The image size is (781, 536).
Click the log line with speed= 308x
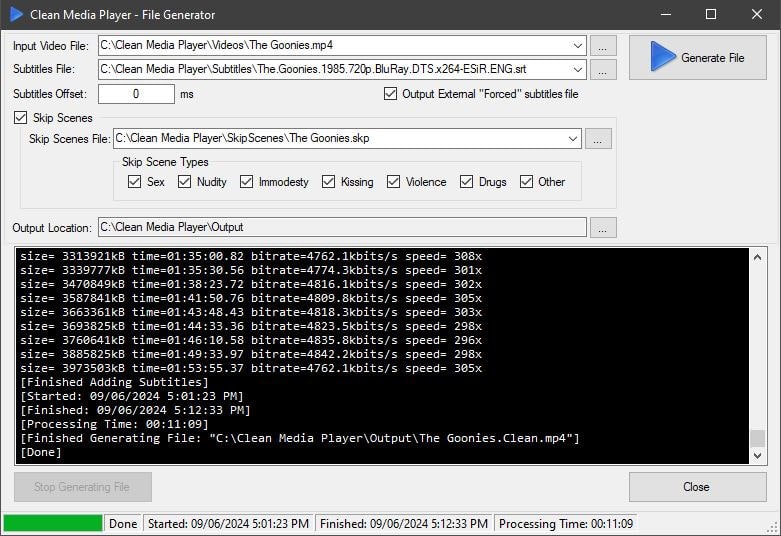click(x=251, y=256)
